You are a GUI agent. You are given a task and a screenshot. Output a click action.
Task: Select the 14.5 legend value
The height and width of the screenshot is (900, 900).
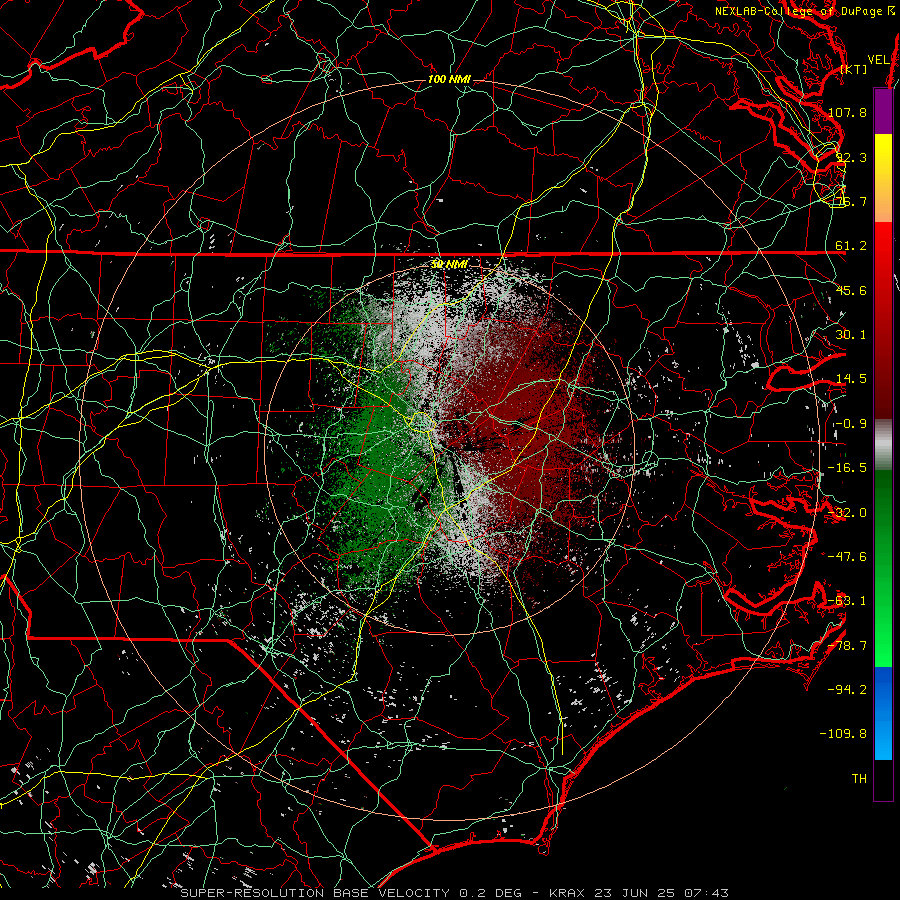[851, 379]
